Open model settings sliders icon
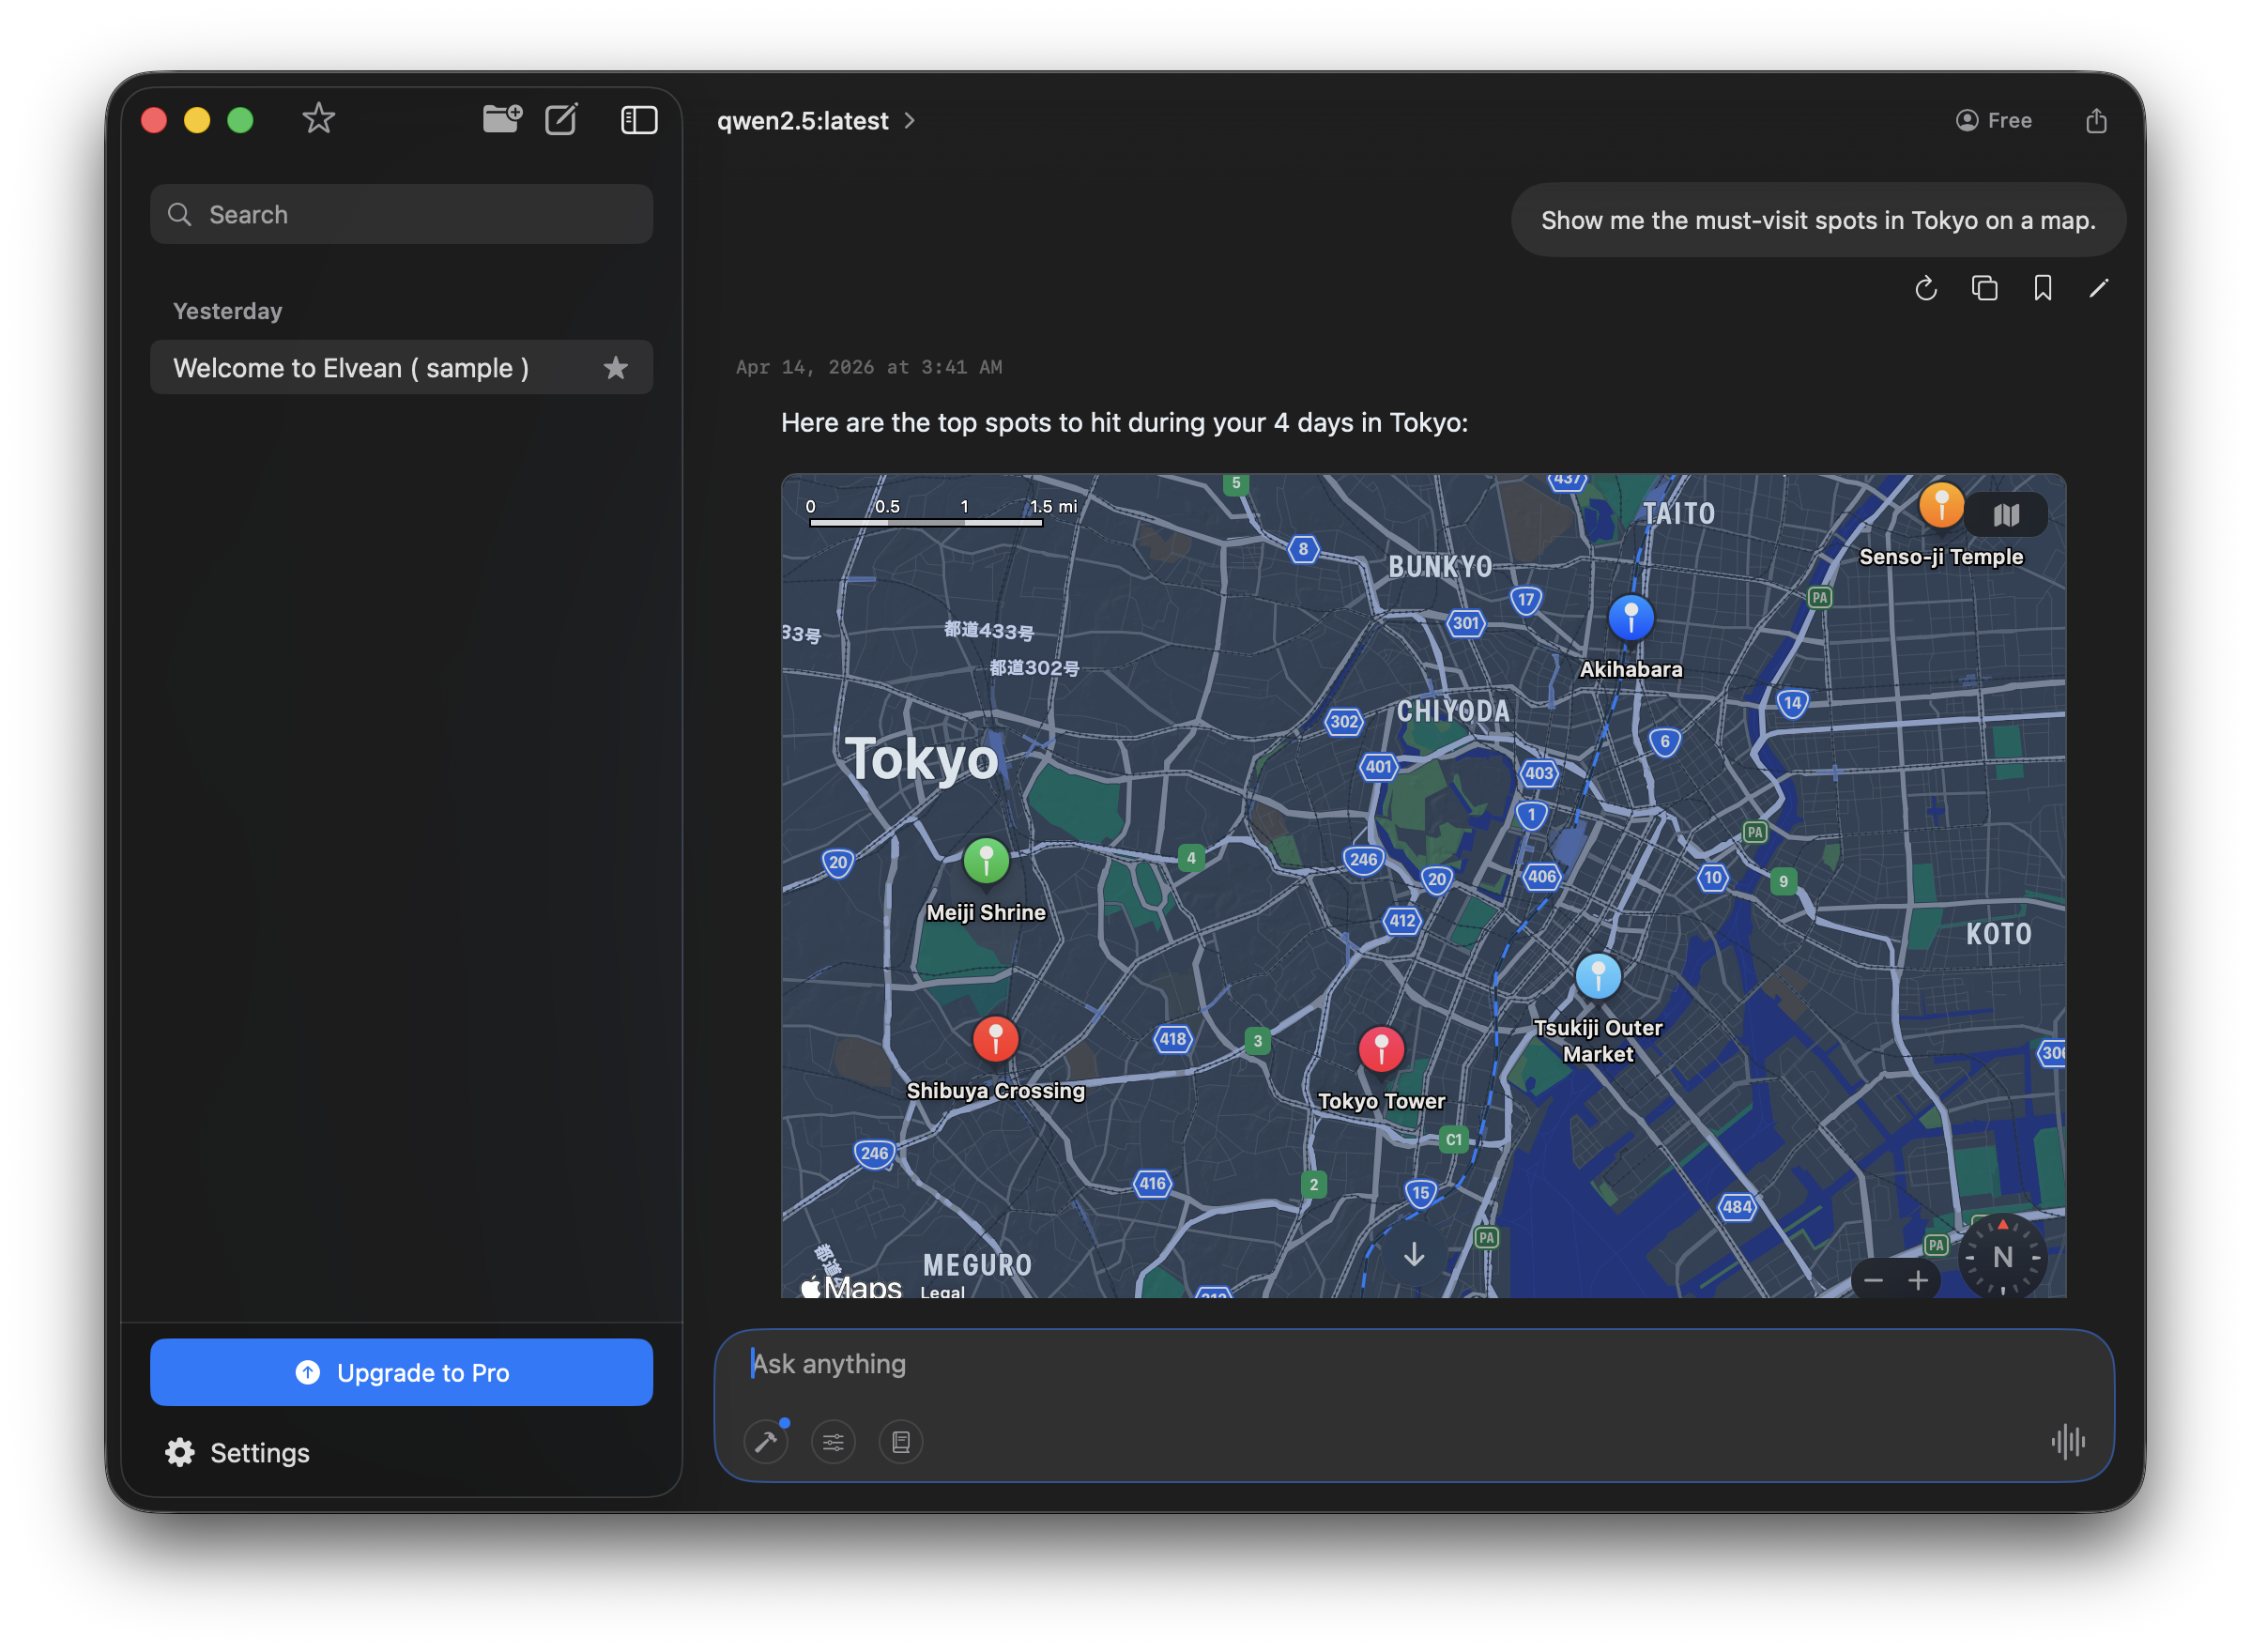 [x=833, y=1441]
